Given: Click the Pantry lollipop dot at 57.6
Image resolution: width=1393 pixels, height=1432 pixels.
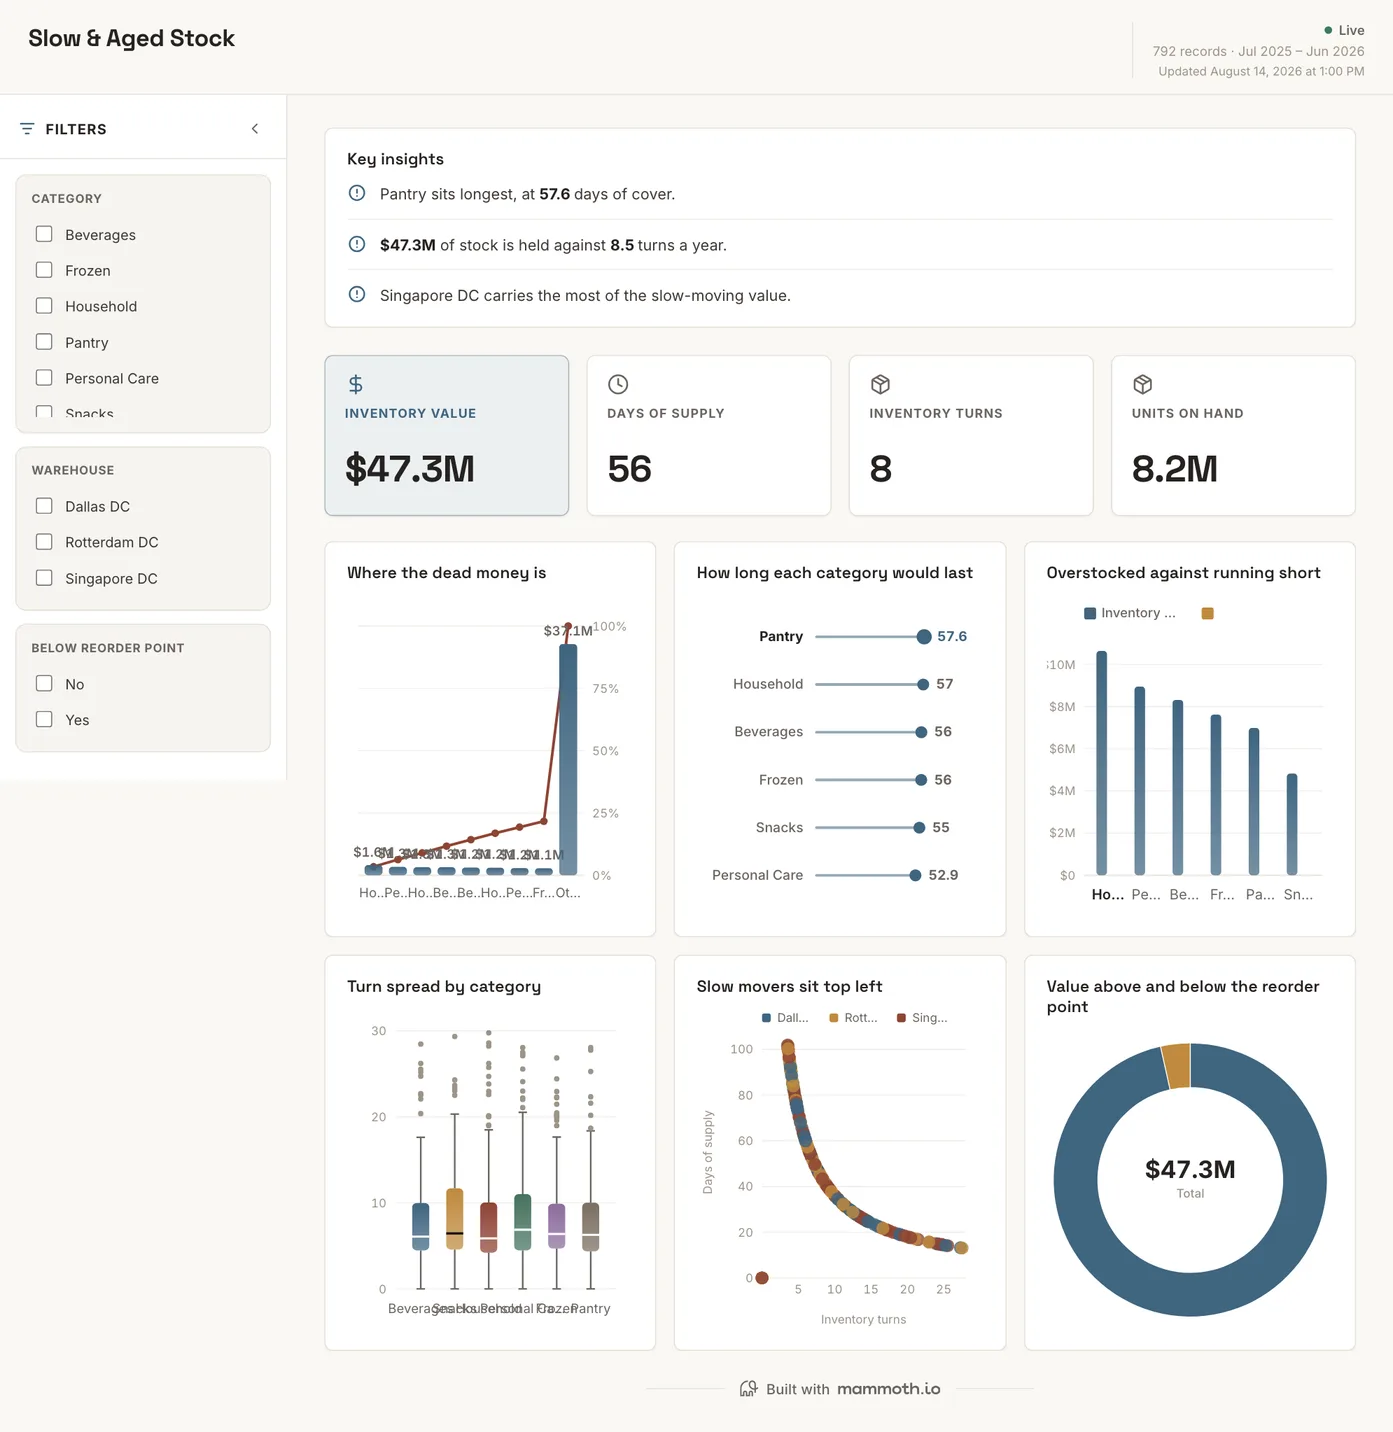Looking at the screenshot, I should [x=924, y=637].
